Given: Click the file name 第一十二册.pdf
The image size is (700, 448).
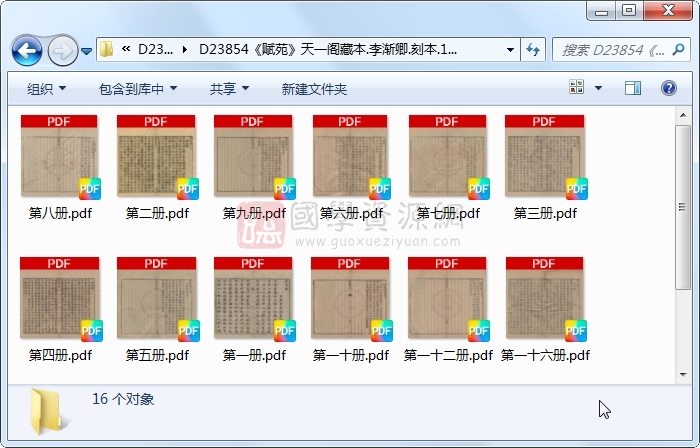Looking at the screenshot, I should click(x=448, y=355).
